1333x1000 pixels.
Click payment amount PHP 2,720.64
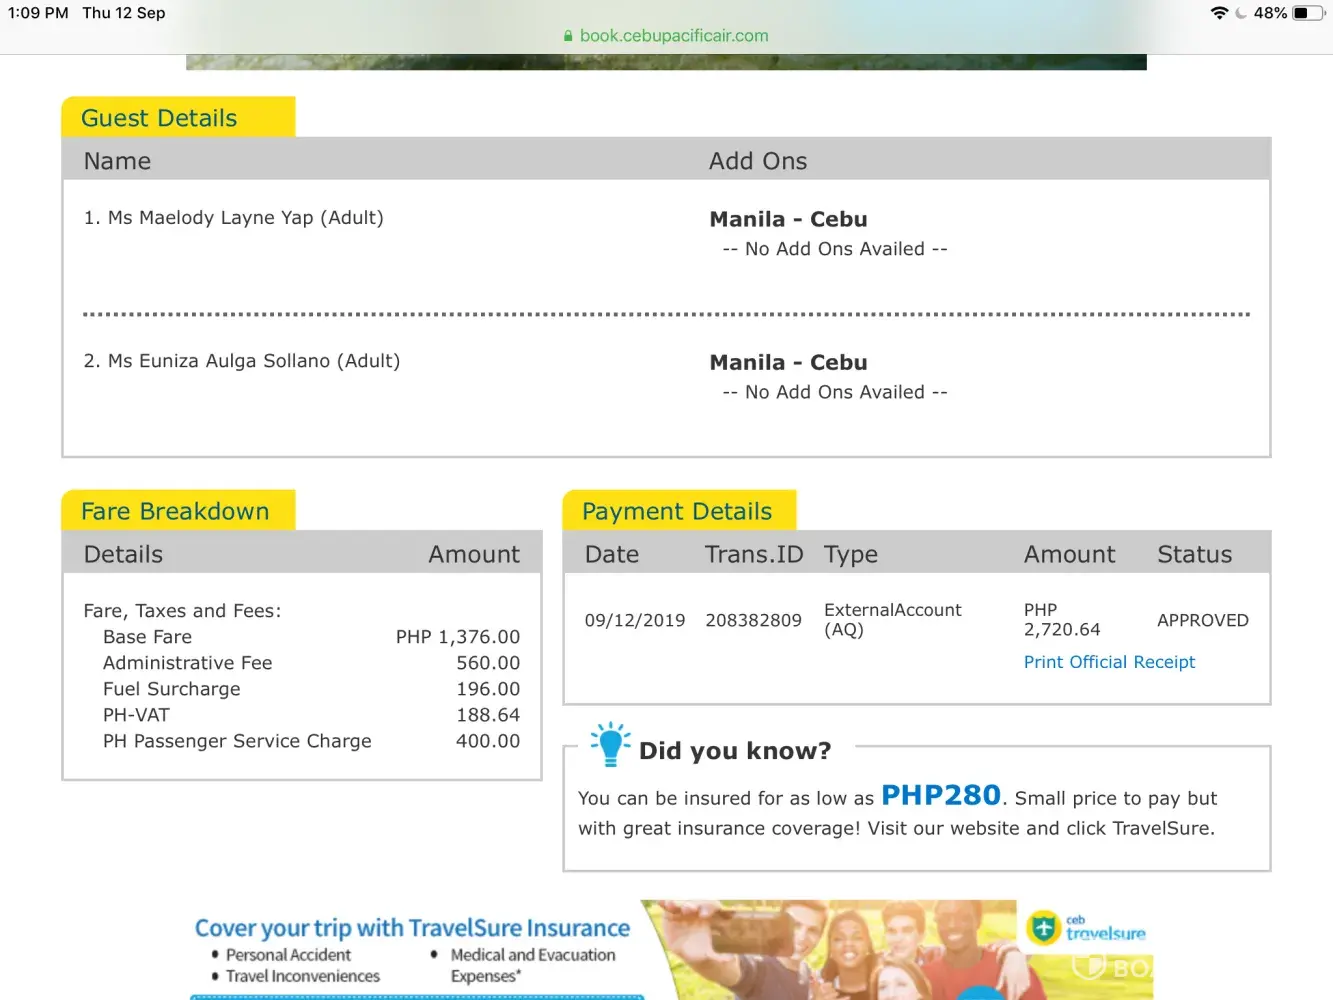1062,620
